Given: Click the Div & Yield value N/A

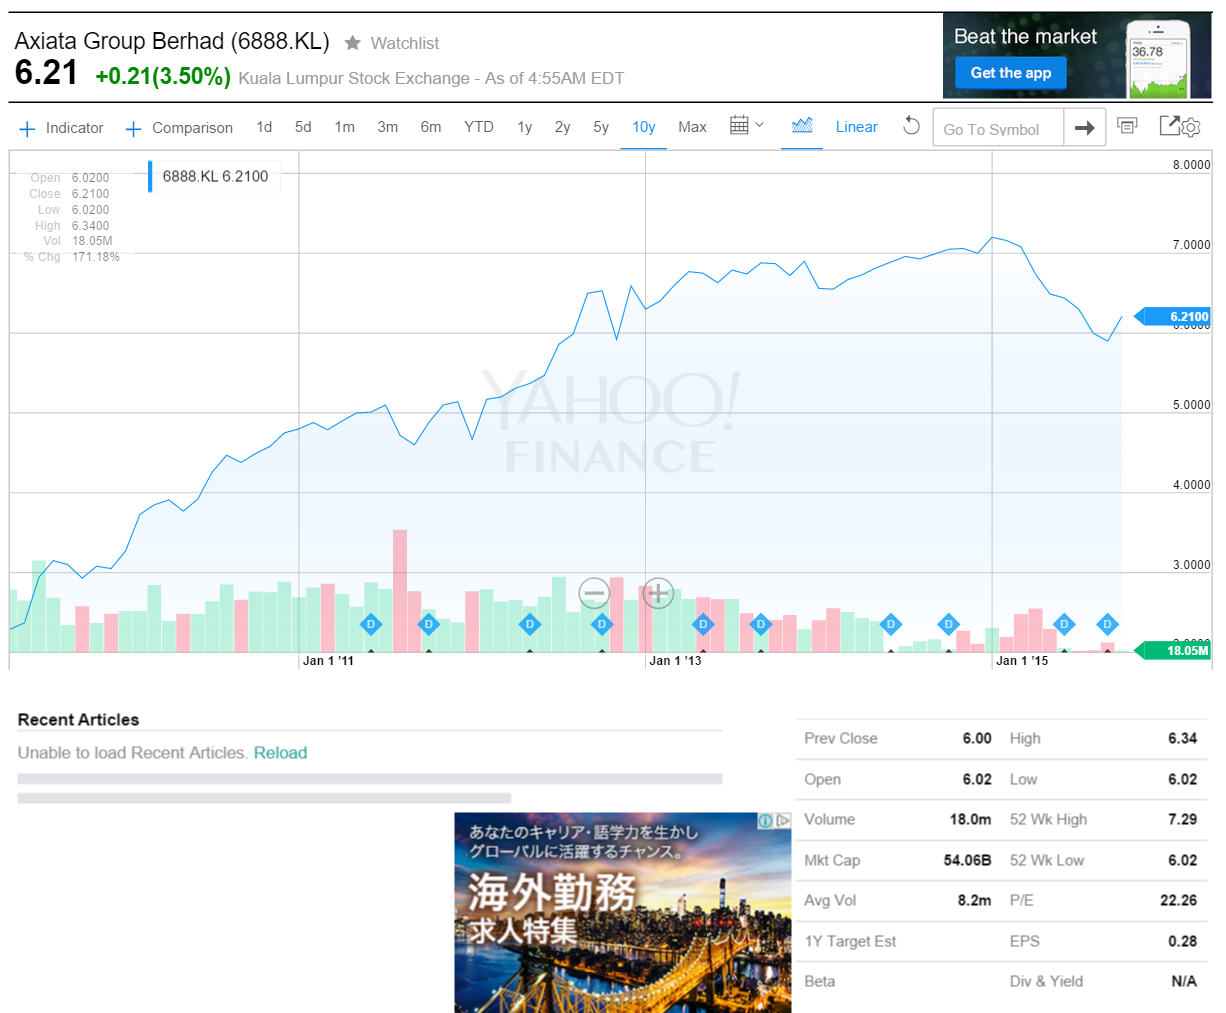Looking at the screenshot, I should pyautogui.click(x=1184, y=981).
